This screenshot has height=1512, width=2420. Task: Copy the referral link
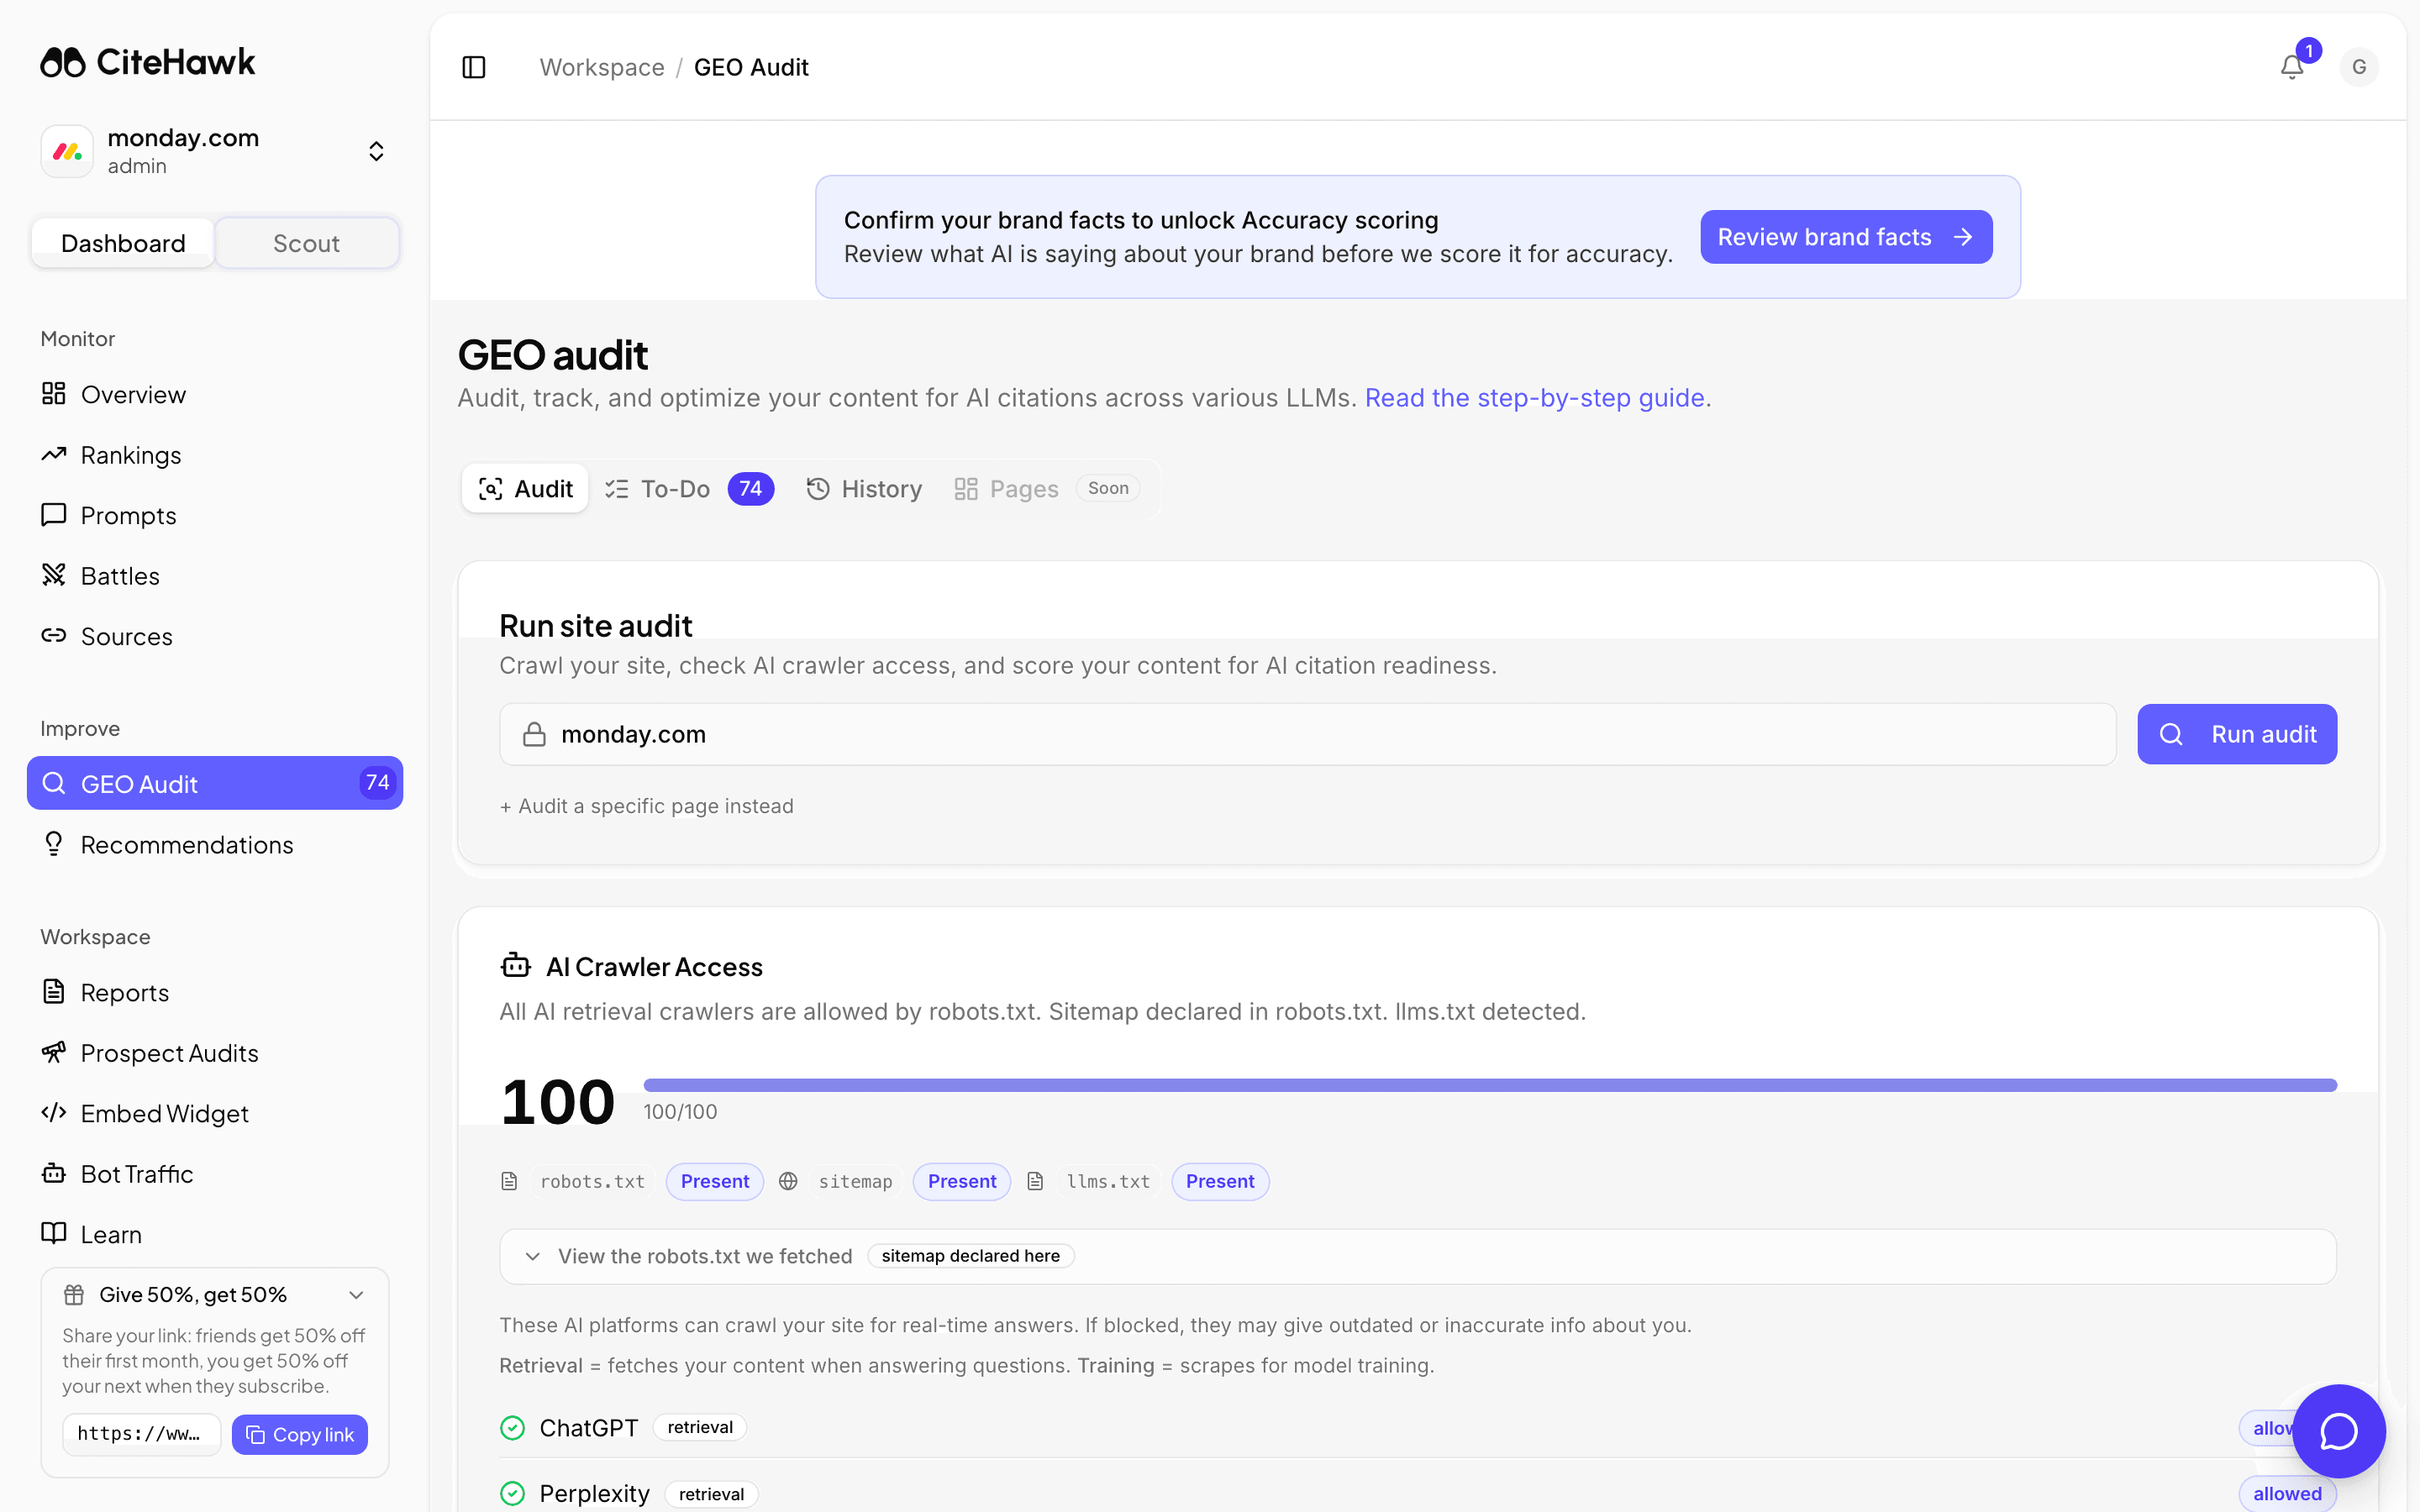(x=300, y=1434)
